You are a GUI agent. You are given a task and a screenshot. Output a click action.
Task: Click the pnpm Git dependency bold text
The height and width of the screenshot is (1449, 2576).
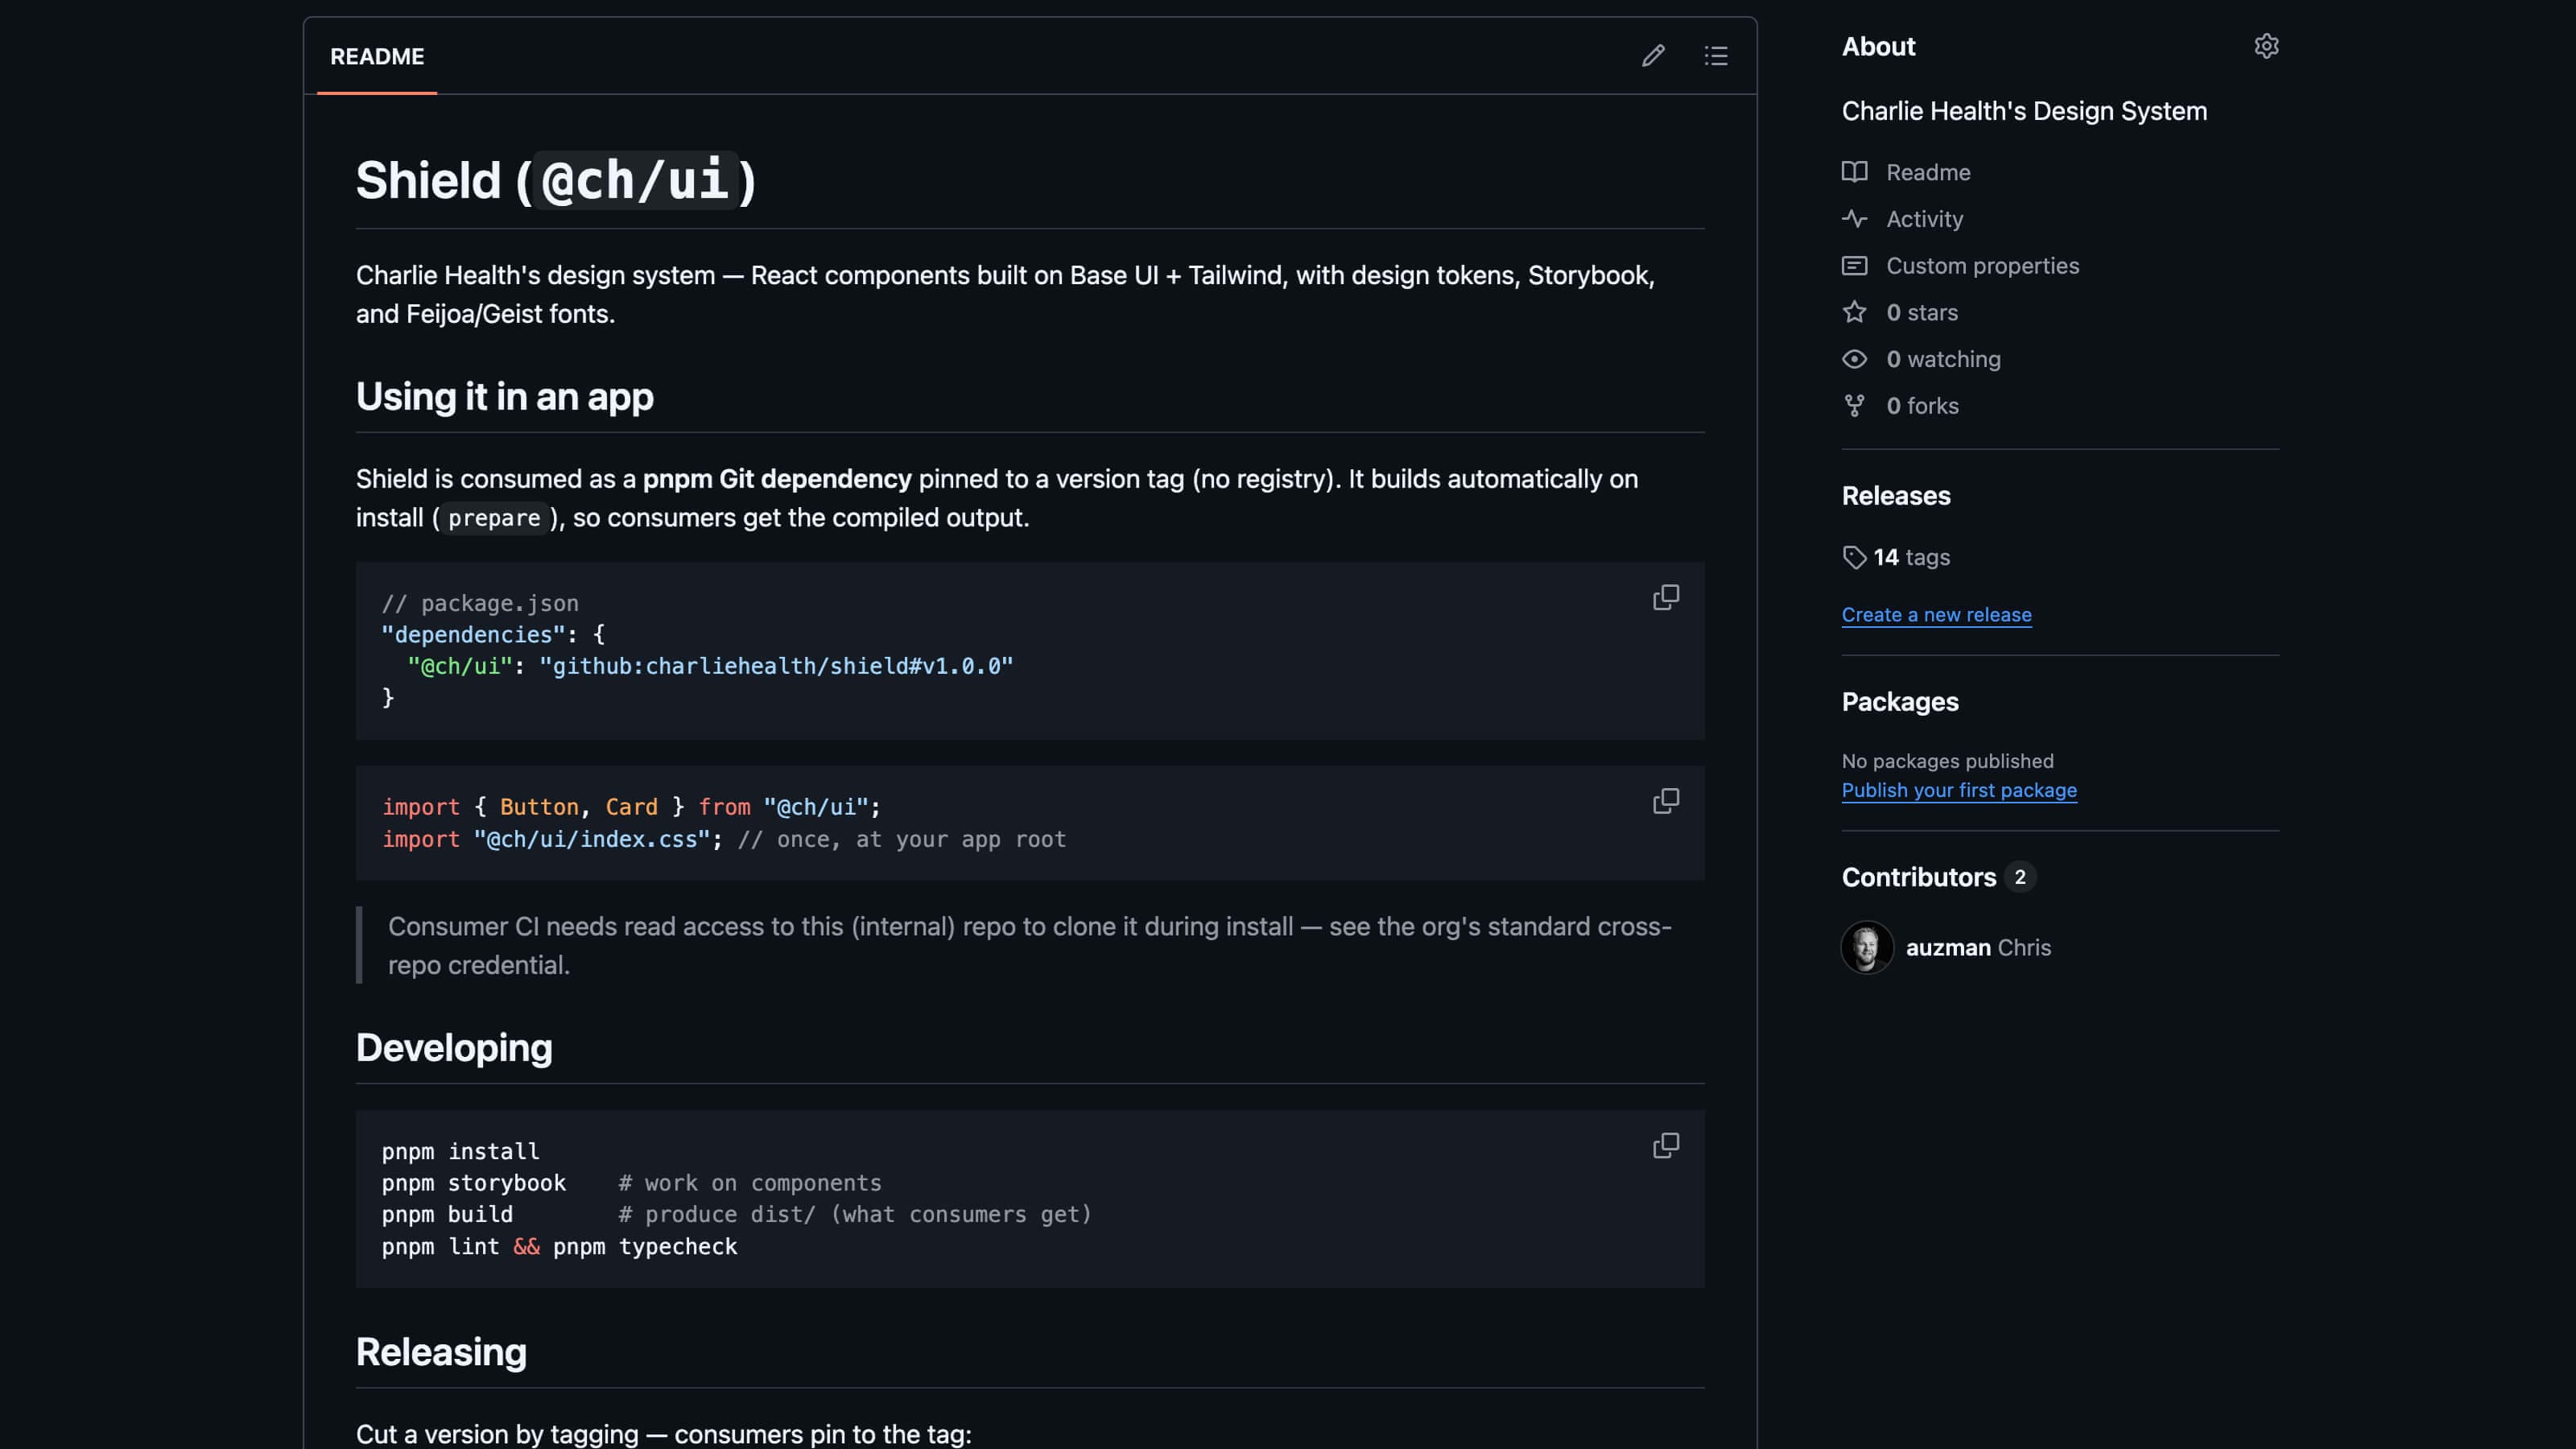(777, 479)
